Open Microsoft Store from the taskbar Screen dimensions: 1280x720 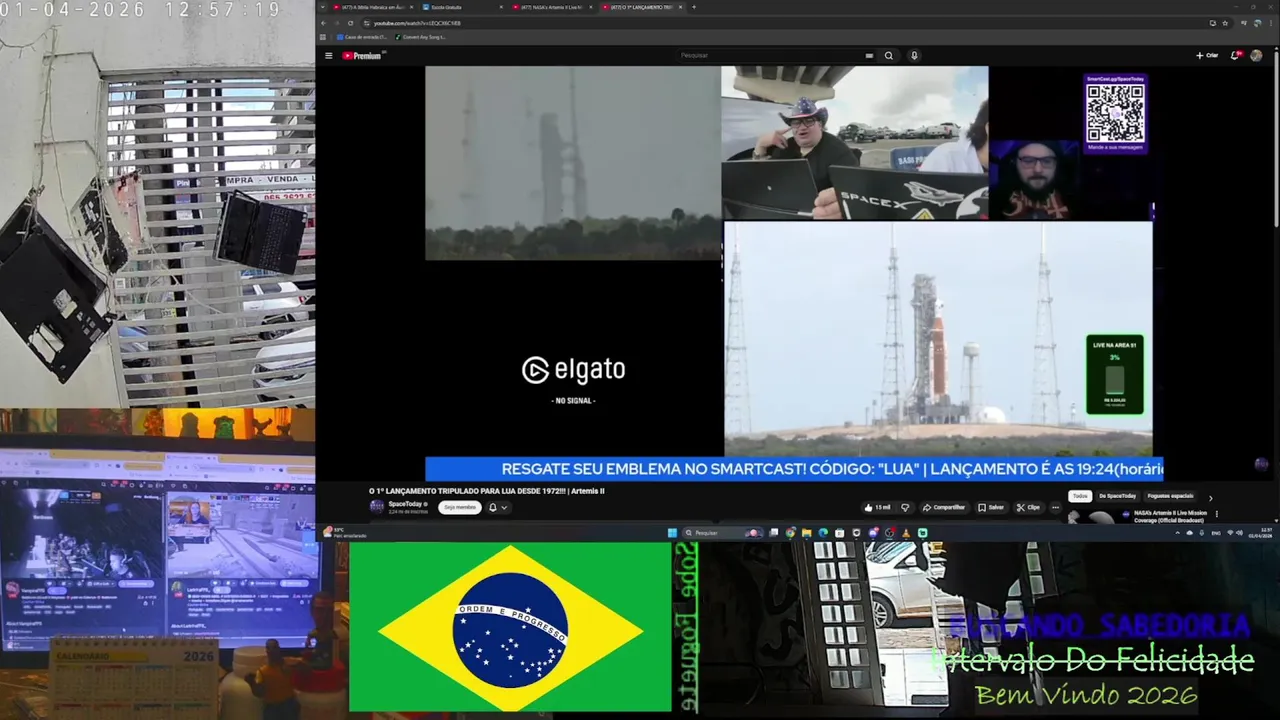click(840, 533)
